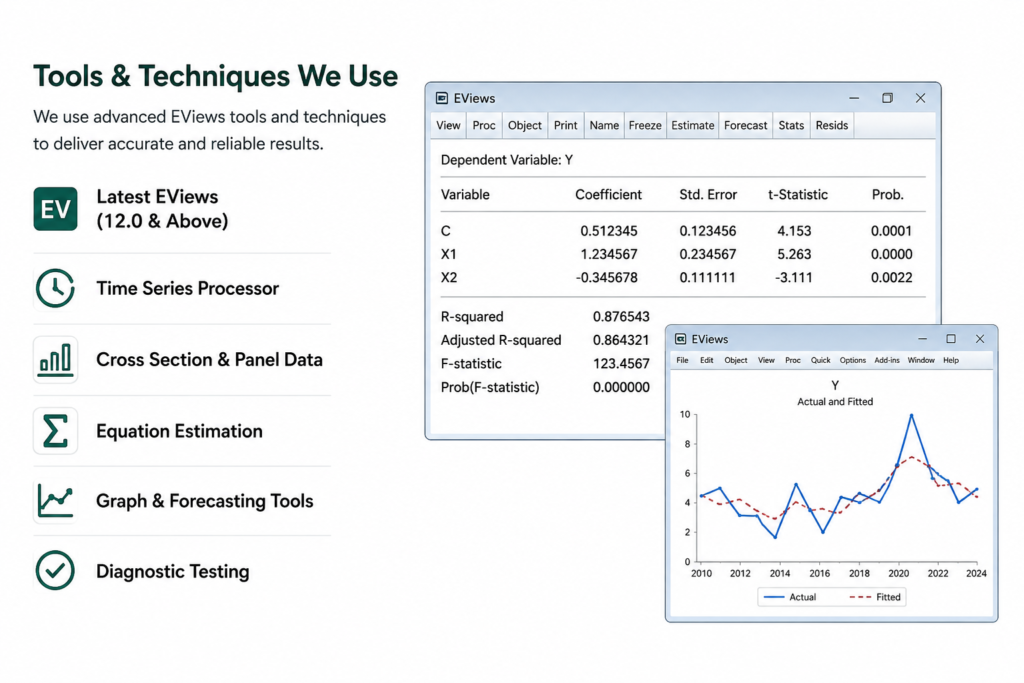Maximize the regression output EViews window

coord(887,98)
